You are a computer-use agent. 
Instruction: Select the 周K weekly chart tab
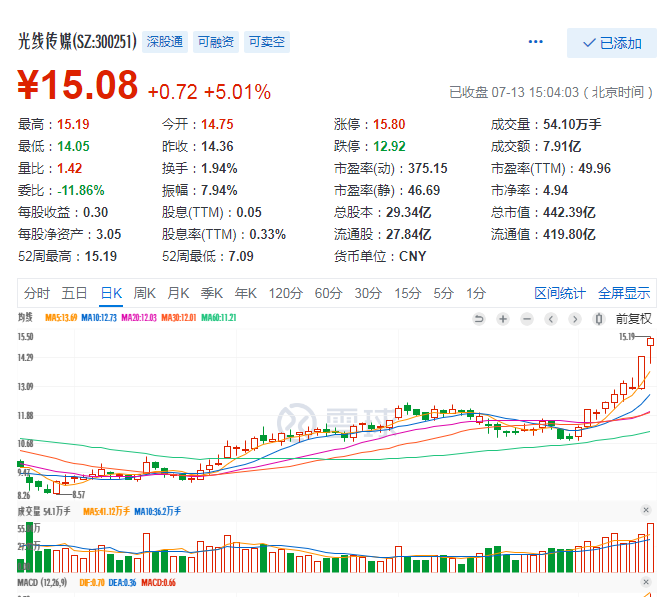click(x=145, y=293)
